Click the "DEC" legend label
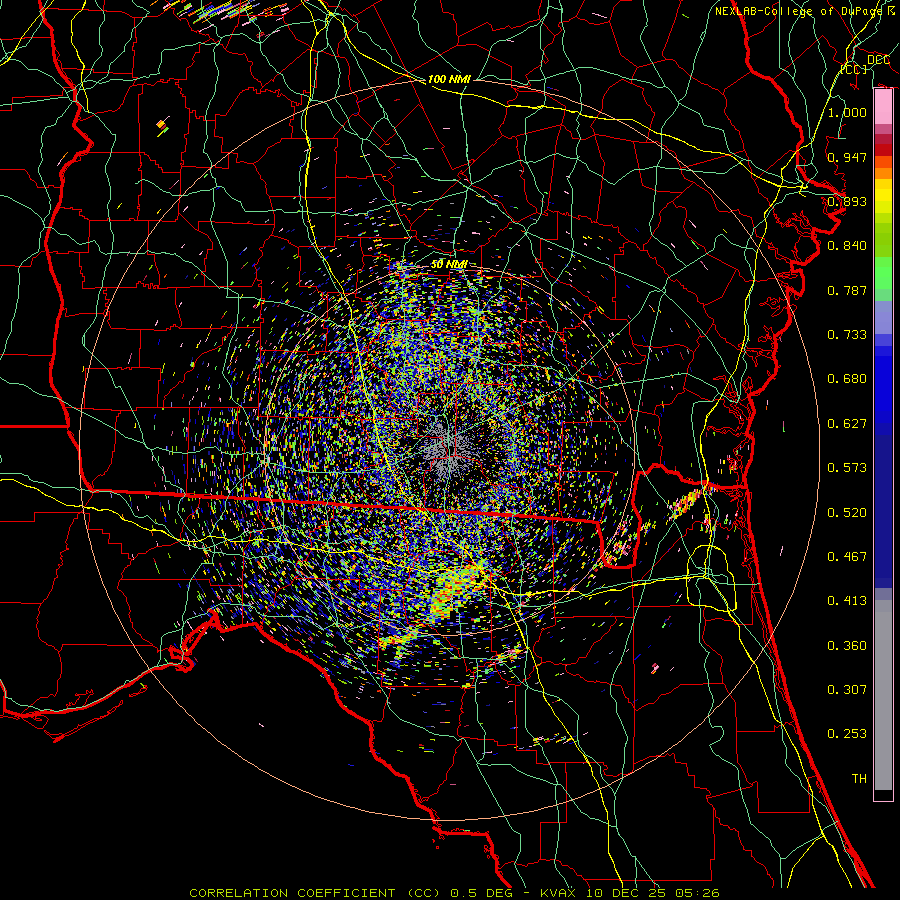The width and height of the screenshot is (900, 900). coord(878,60)
